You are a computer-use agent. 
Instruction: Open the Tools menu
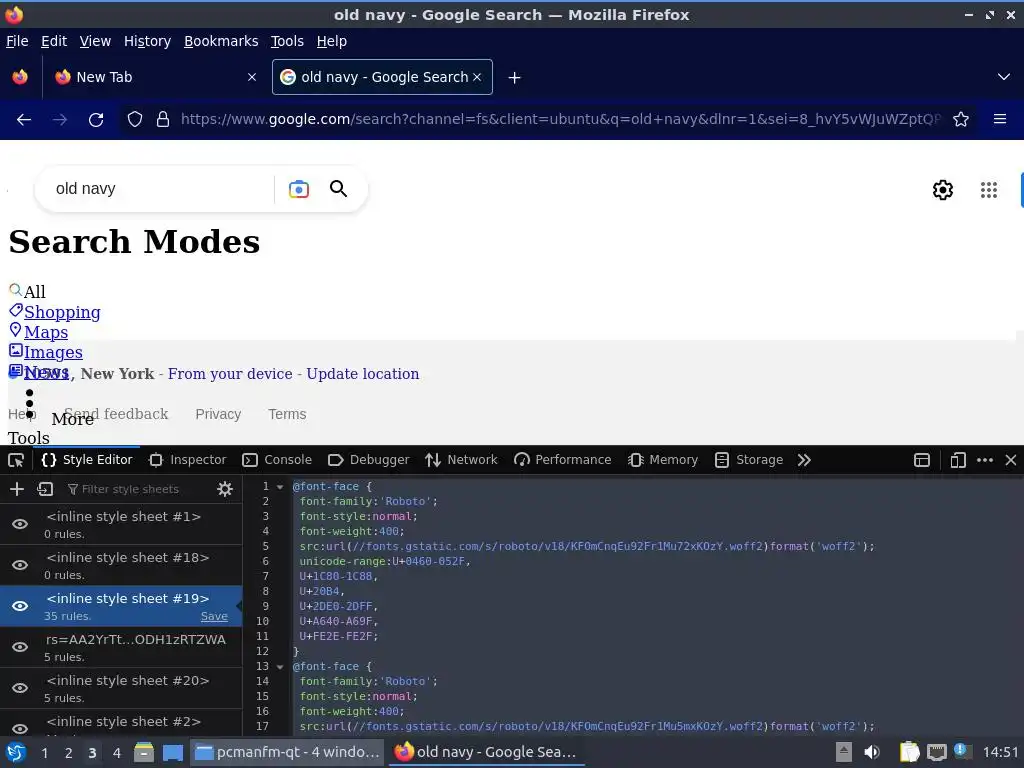[287, 41]
